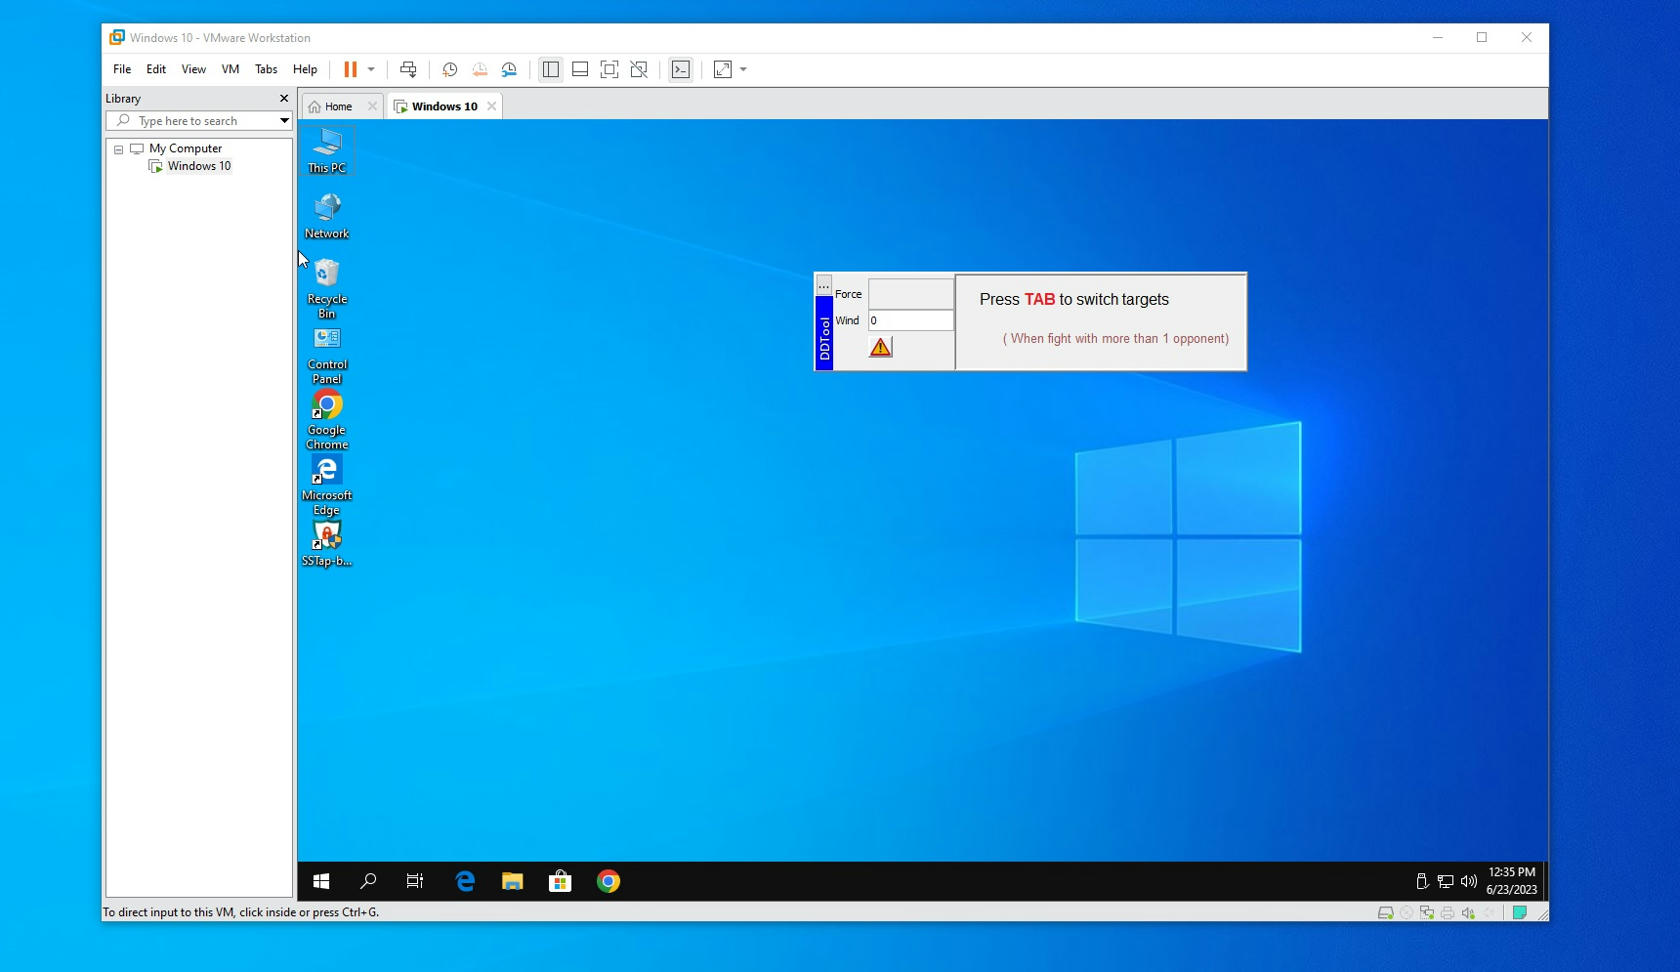This screenshot has width=1680, height=972.
Task: Pause the virtual machine with the orange button
Action: click(x=350, y=69)
